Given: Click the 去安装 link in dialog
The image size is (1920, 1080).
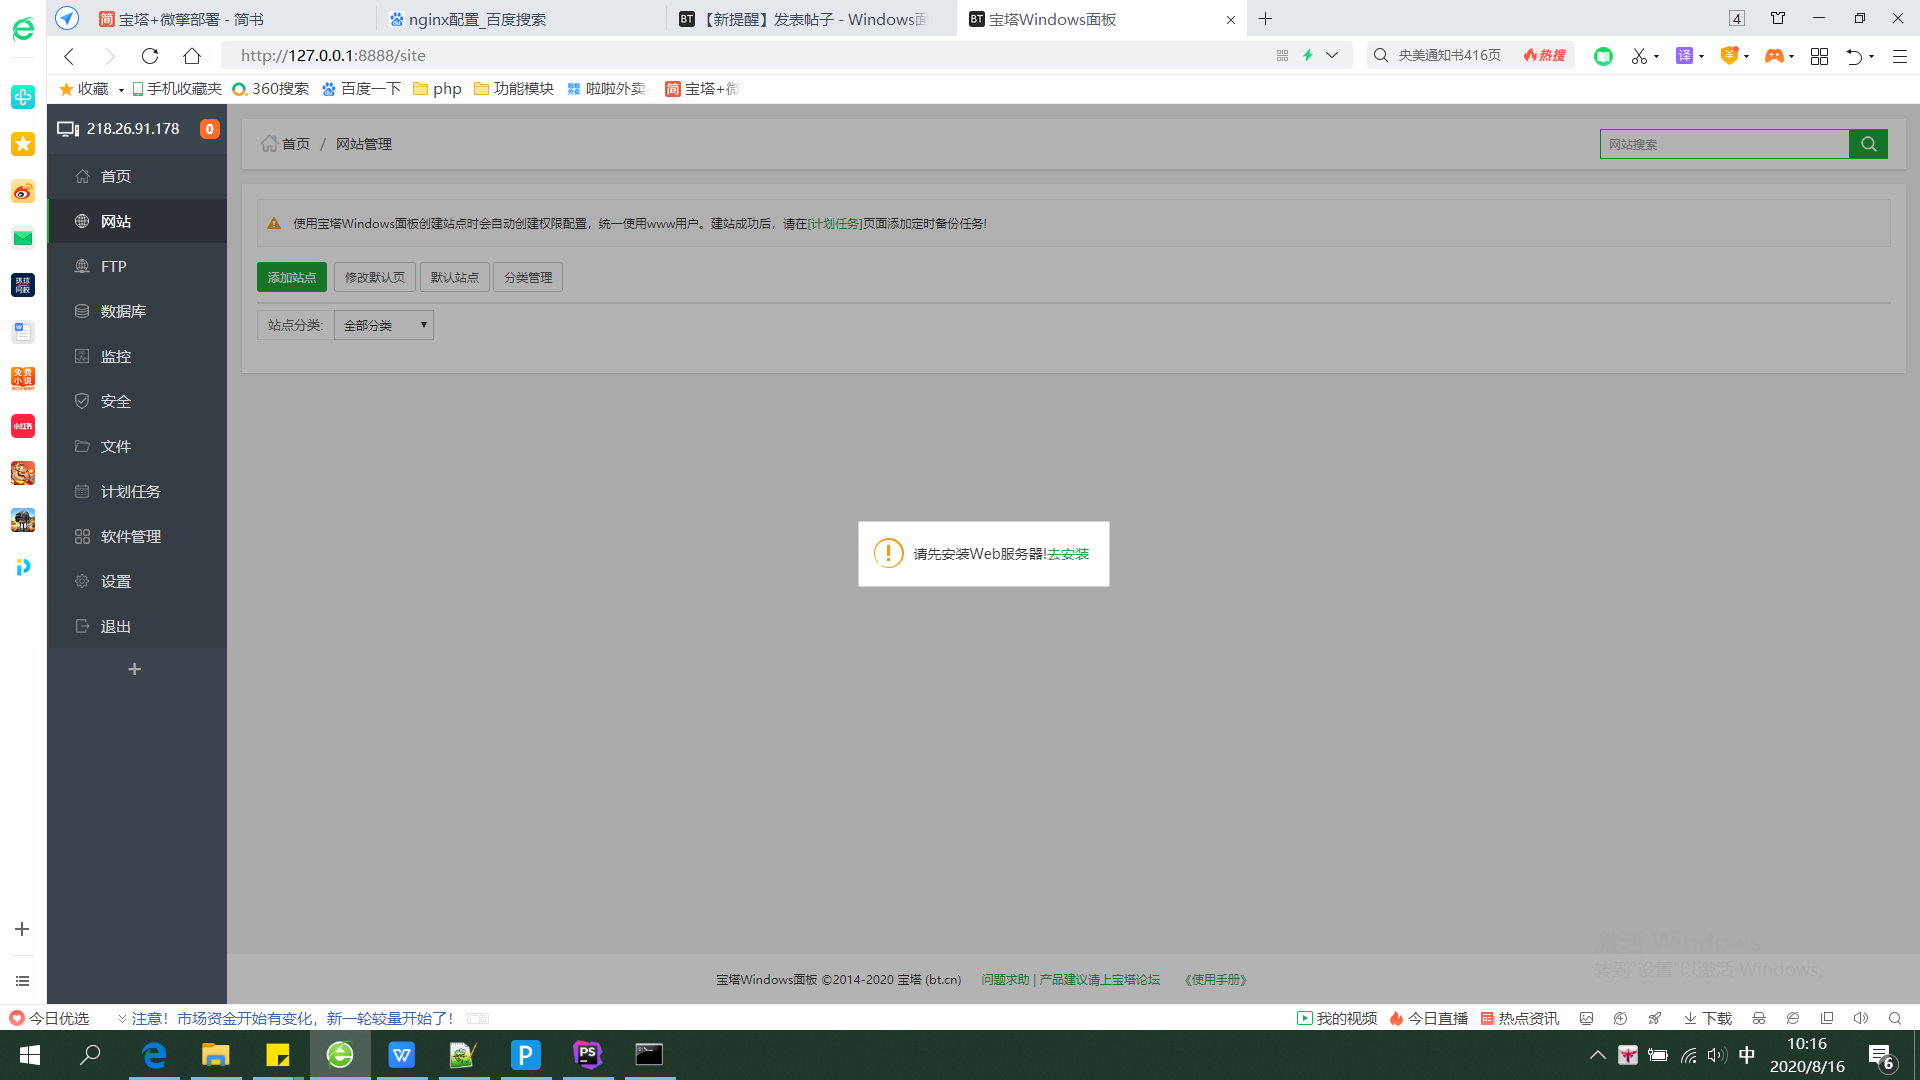Looking at the screenshot, I should 1068,554.
